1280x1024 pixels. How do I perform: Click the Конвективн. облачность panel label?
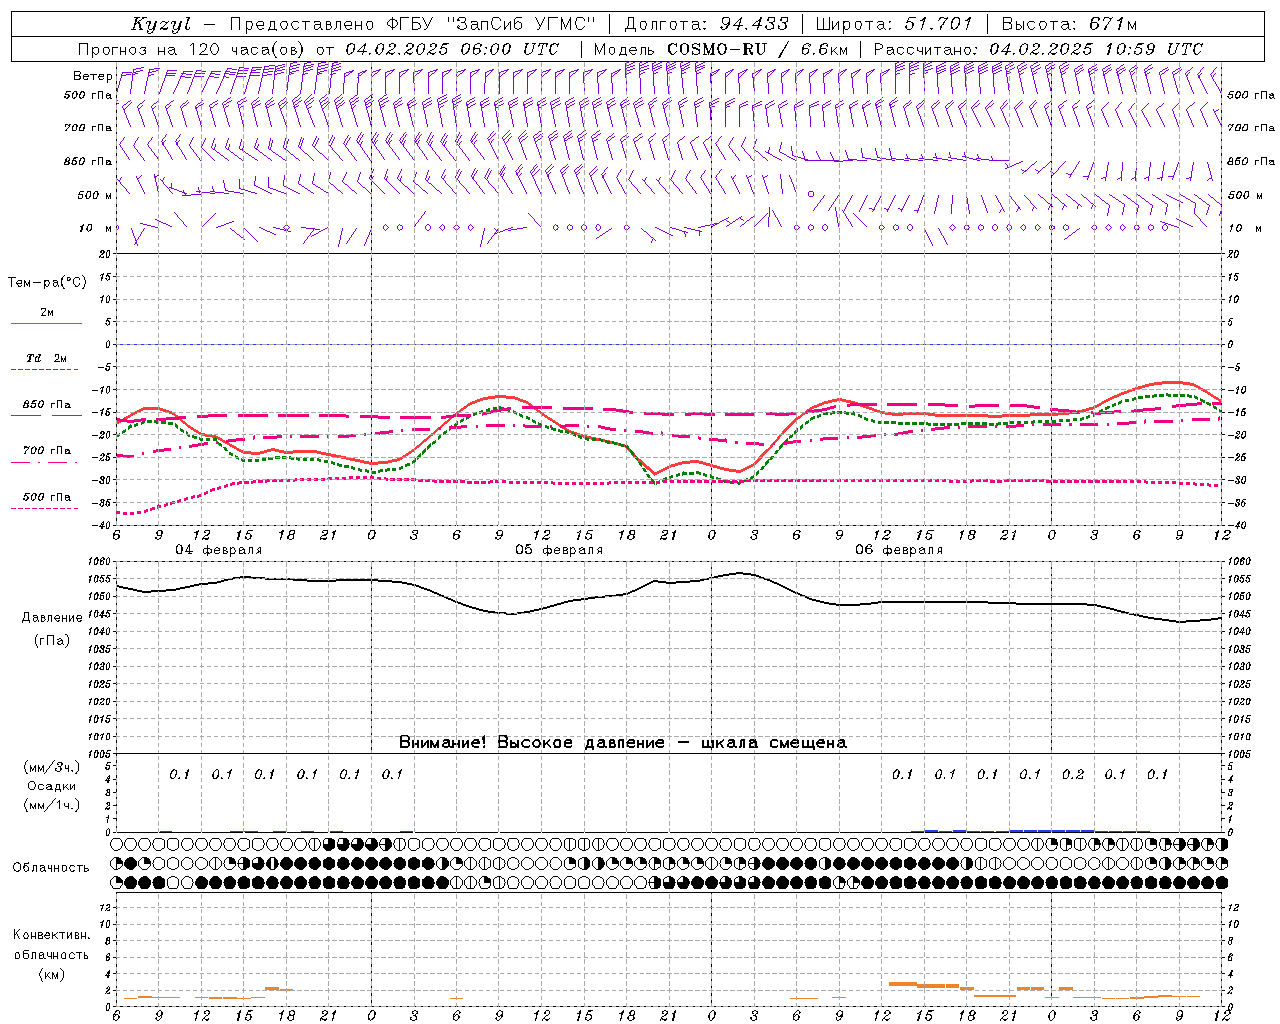[x=51, y=954]
